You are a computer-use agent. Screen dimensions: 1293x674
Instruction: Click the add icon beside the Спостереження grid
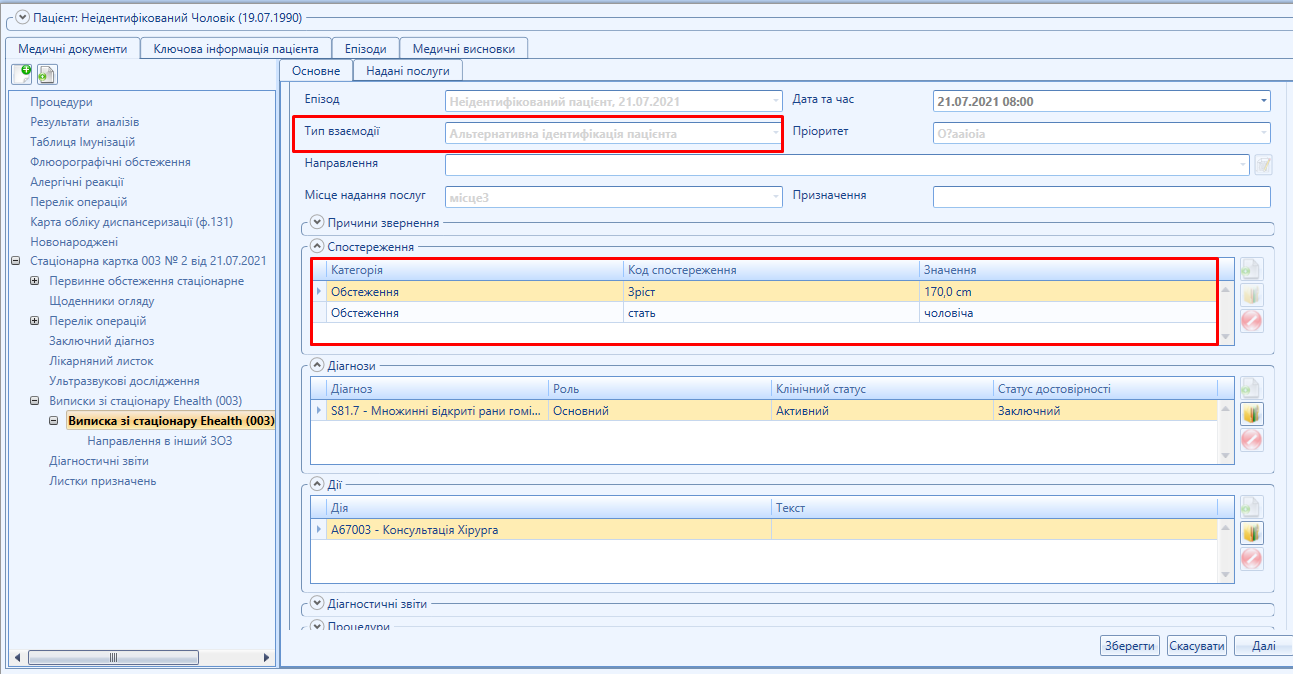[x=1251, y=269]
